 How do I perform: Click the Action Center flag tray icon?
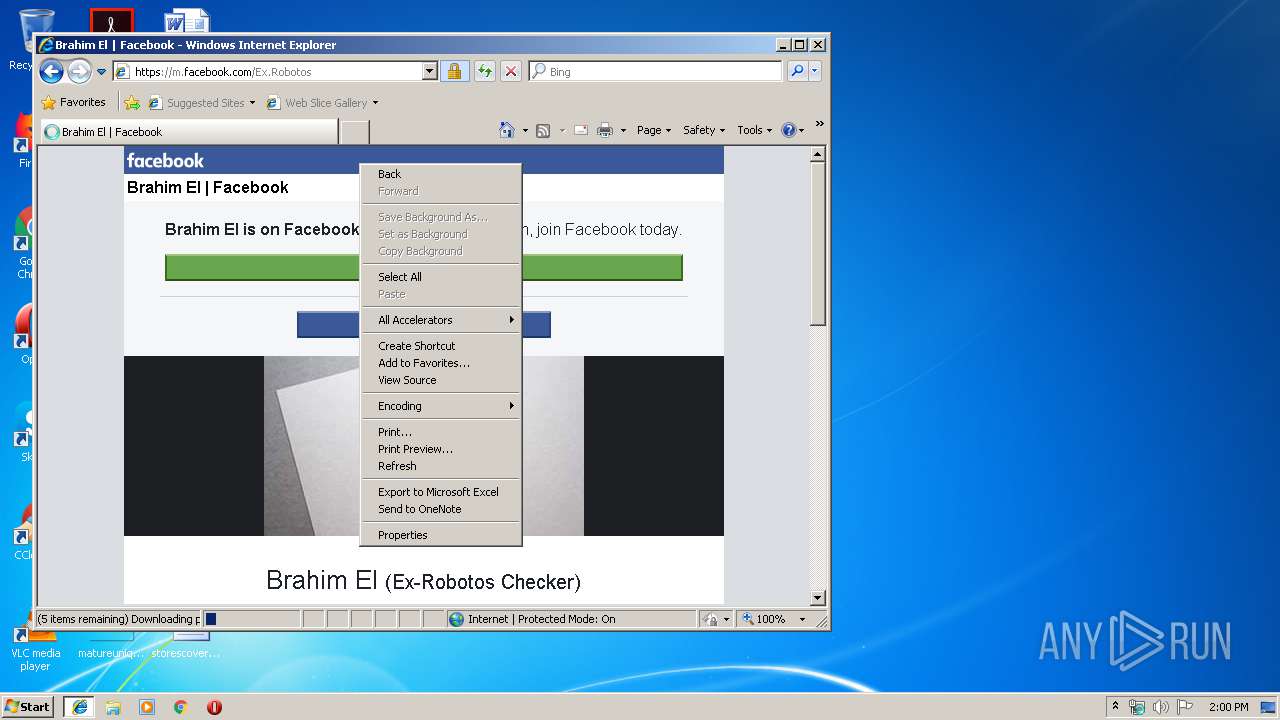pyautogui.click(x=1184, y=707)
